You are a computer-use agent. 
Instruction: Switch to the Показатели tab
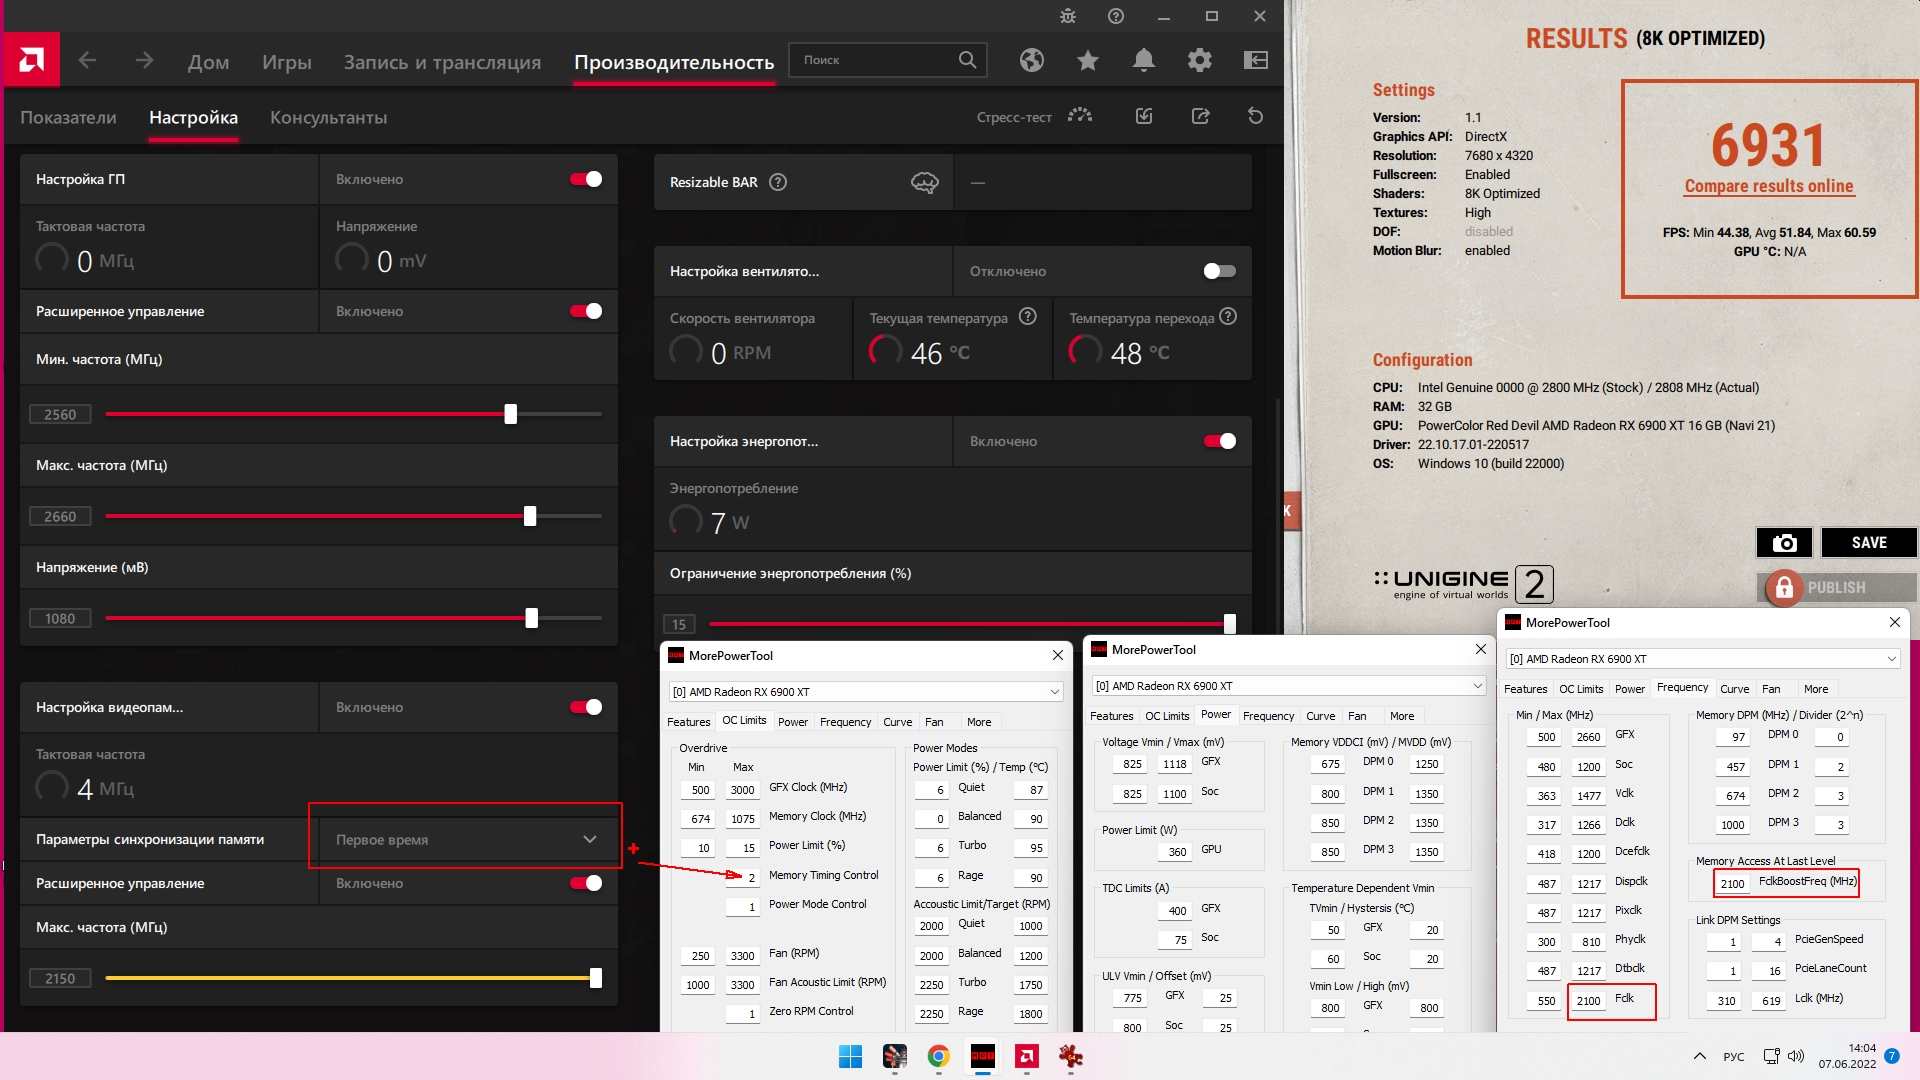pyautogui.click(x=68, y=117)
